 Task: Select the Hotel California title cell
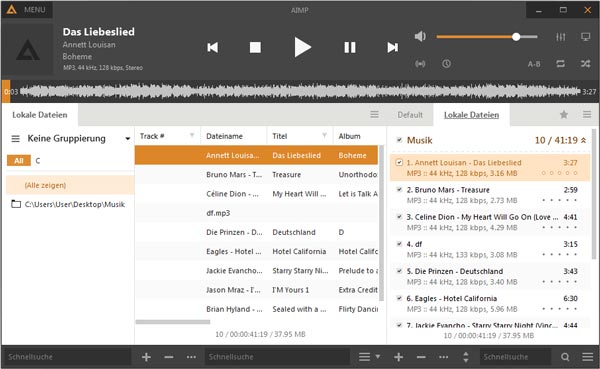coord(299,251)
